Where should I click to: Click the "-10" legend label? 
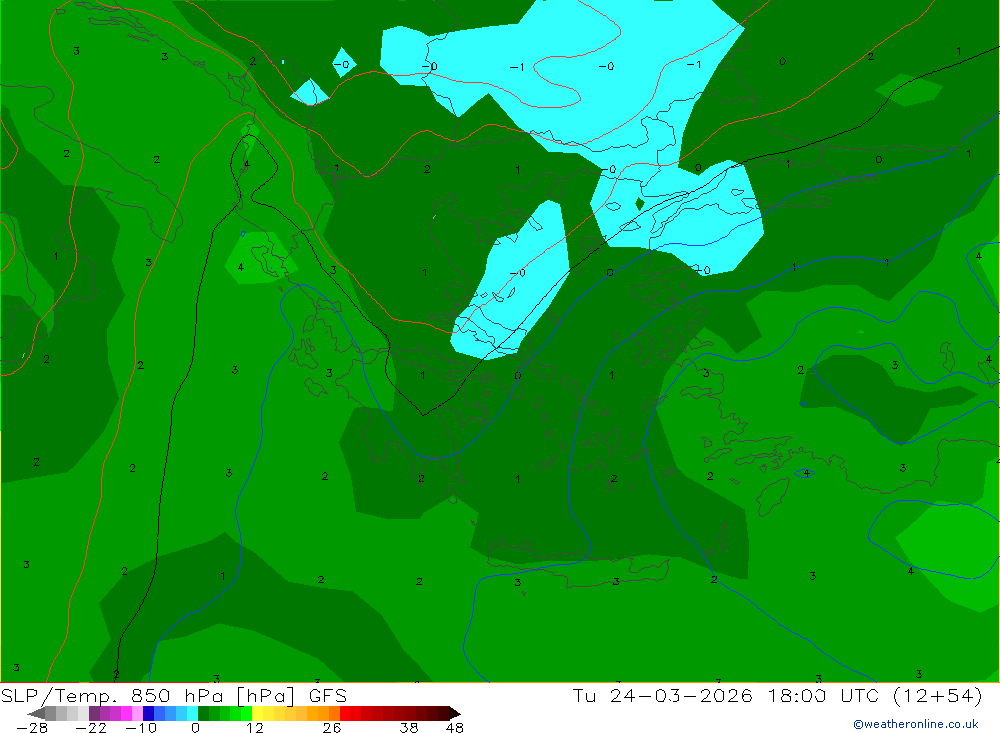click(x=141, y=728)
